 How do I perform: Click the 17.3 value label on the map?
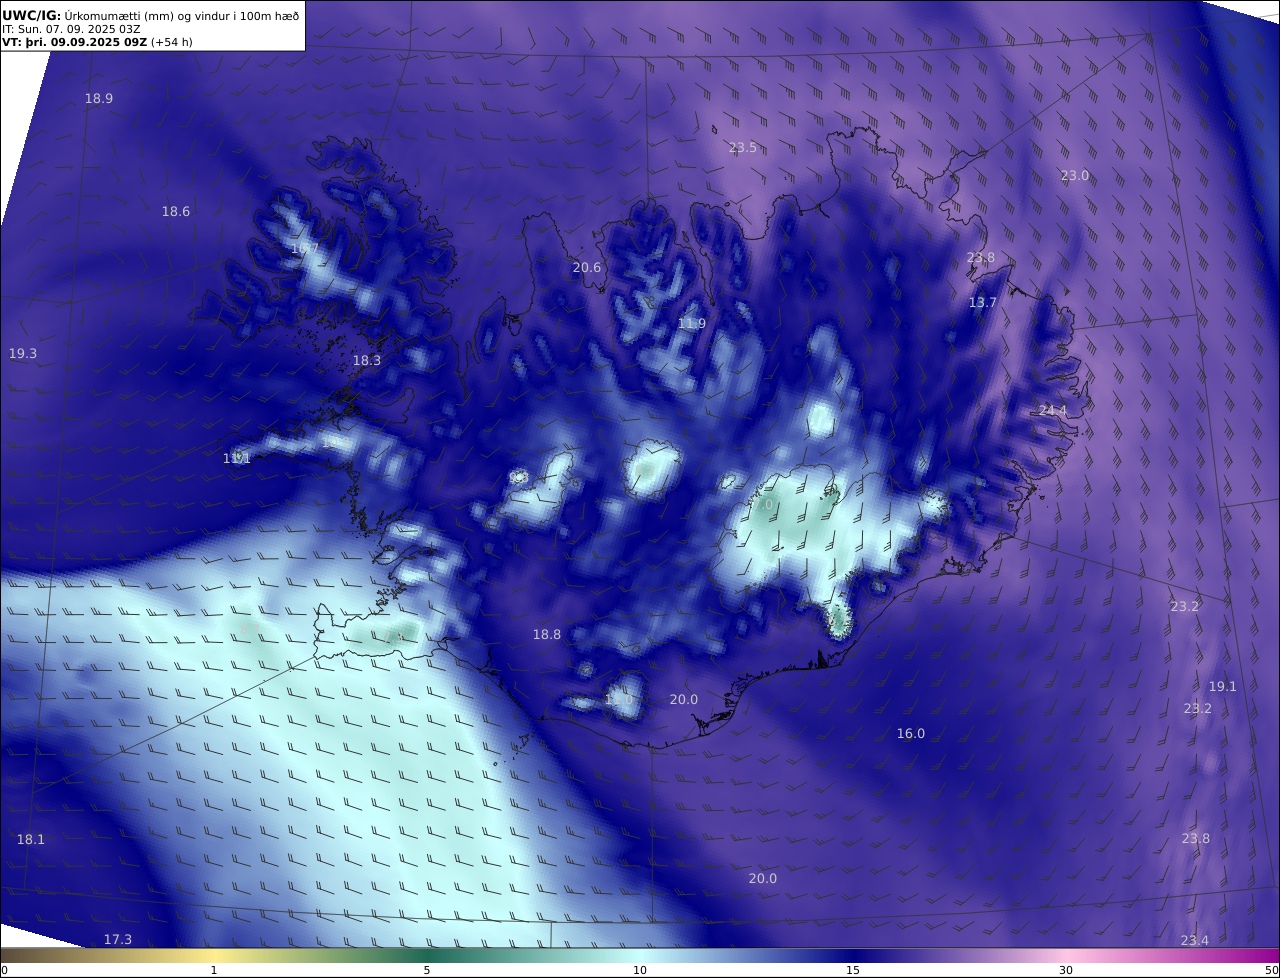tap(118, 940)
